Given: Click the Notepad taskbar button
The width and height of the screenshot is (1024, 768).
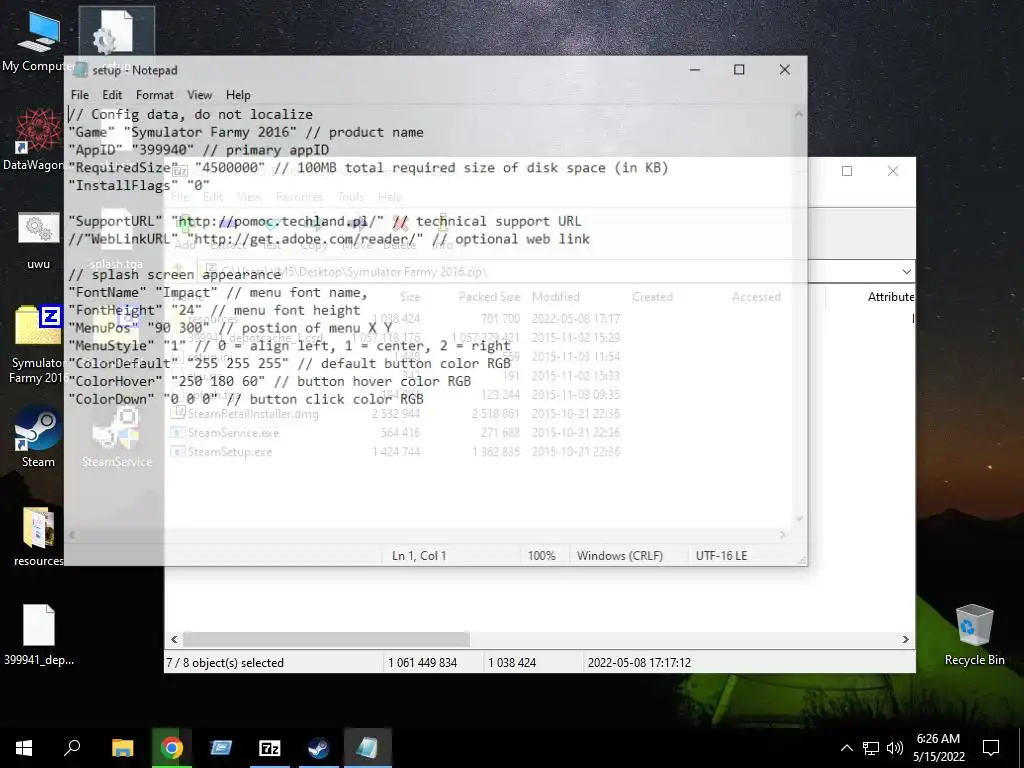Looking at the screenshot, I should pos(368,748).
